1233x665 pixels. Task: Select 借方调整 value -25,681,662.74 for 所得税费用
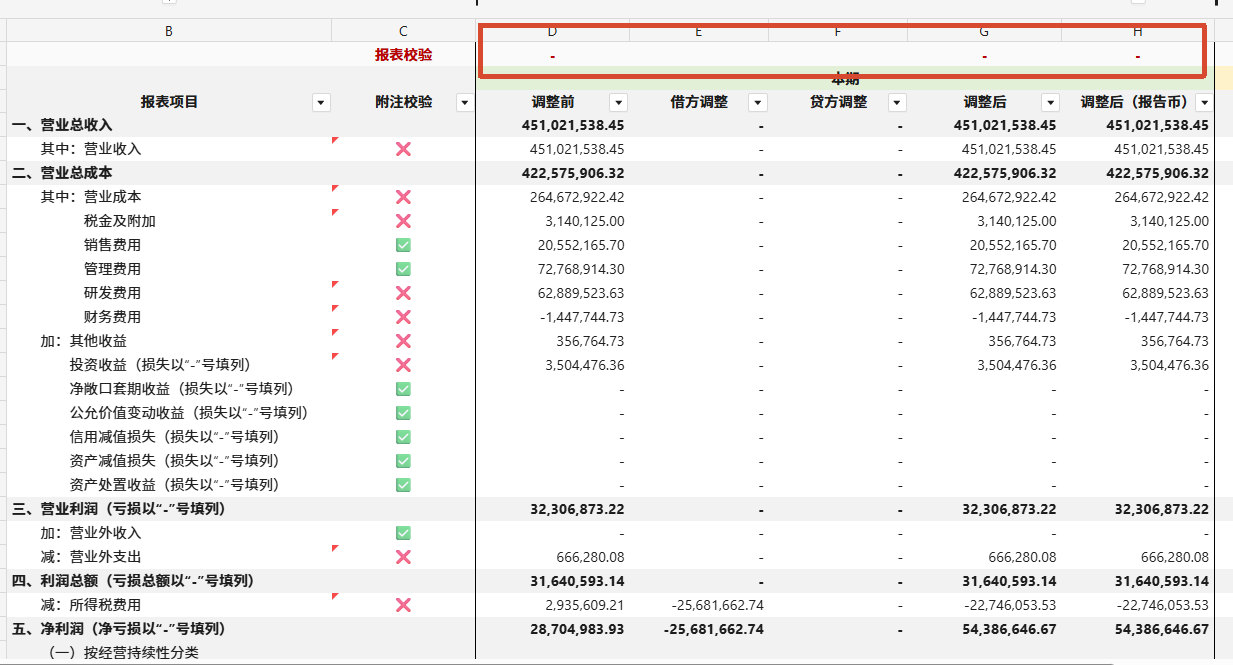[718, 605]
